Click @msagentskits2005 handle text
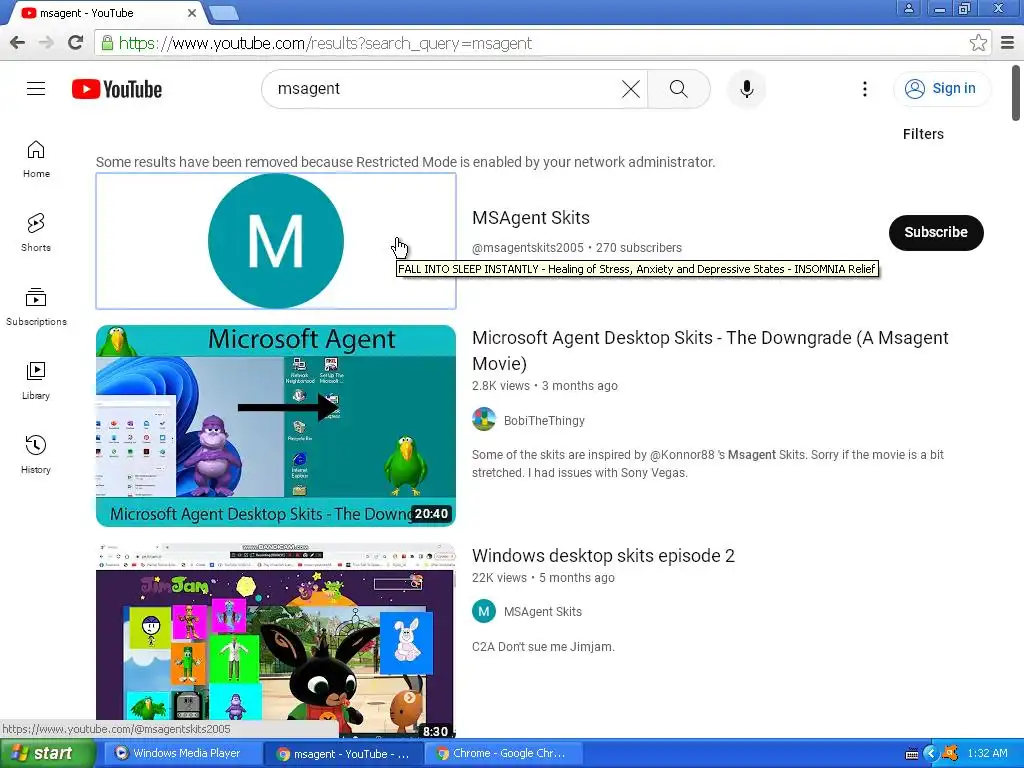Viewport: 1024px width, 768px height. 528,248
